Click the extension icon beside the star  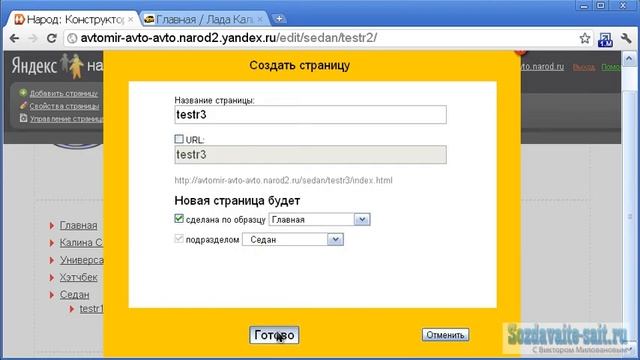pos(605,39)
